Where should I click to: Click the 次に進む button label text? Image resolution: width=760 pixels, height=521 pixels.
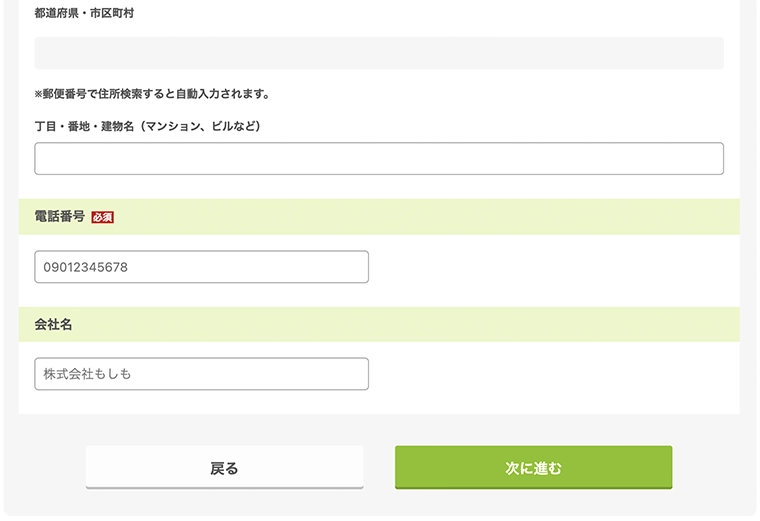pyautogui.click(x=533, y=468)
